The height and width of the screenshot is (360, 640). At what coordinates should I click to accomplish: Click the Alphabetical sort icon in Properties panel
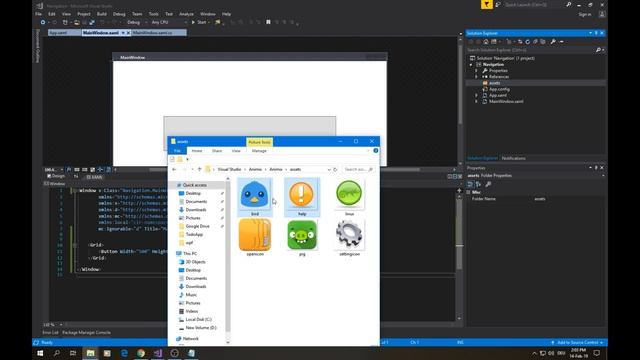(478, 184)
